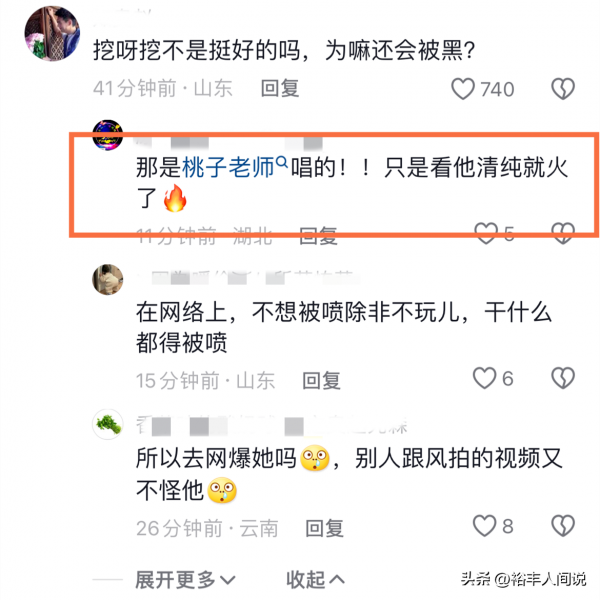Collapse the replies with 收起
The height and width of the screenshot is (600, 600).
315,580
